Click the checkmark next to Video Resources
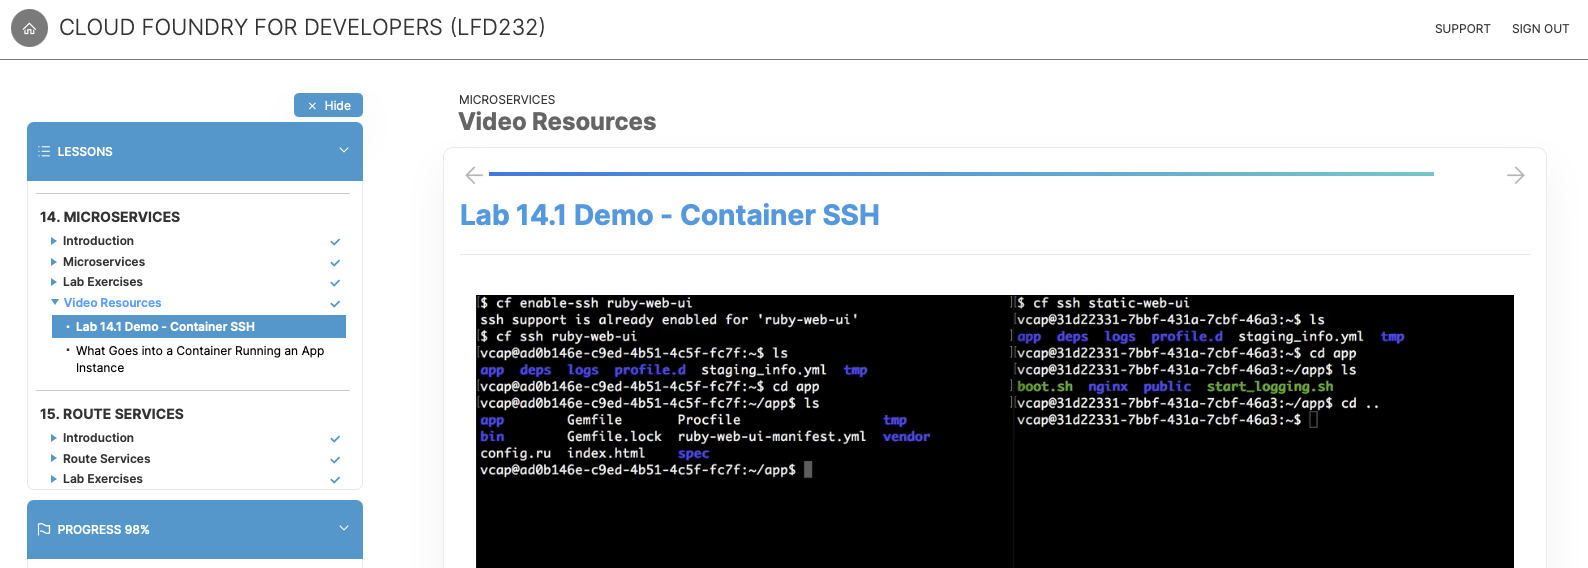1588x568 pixels. coord(335,303)
